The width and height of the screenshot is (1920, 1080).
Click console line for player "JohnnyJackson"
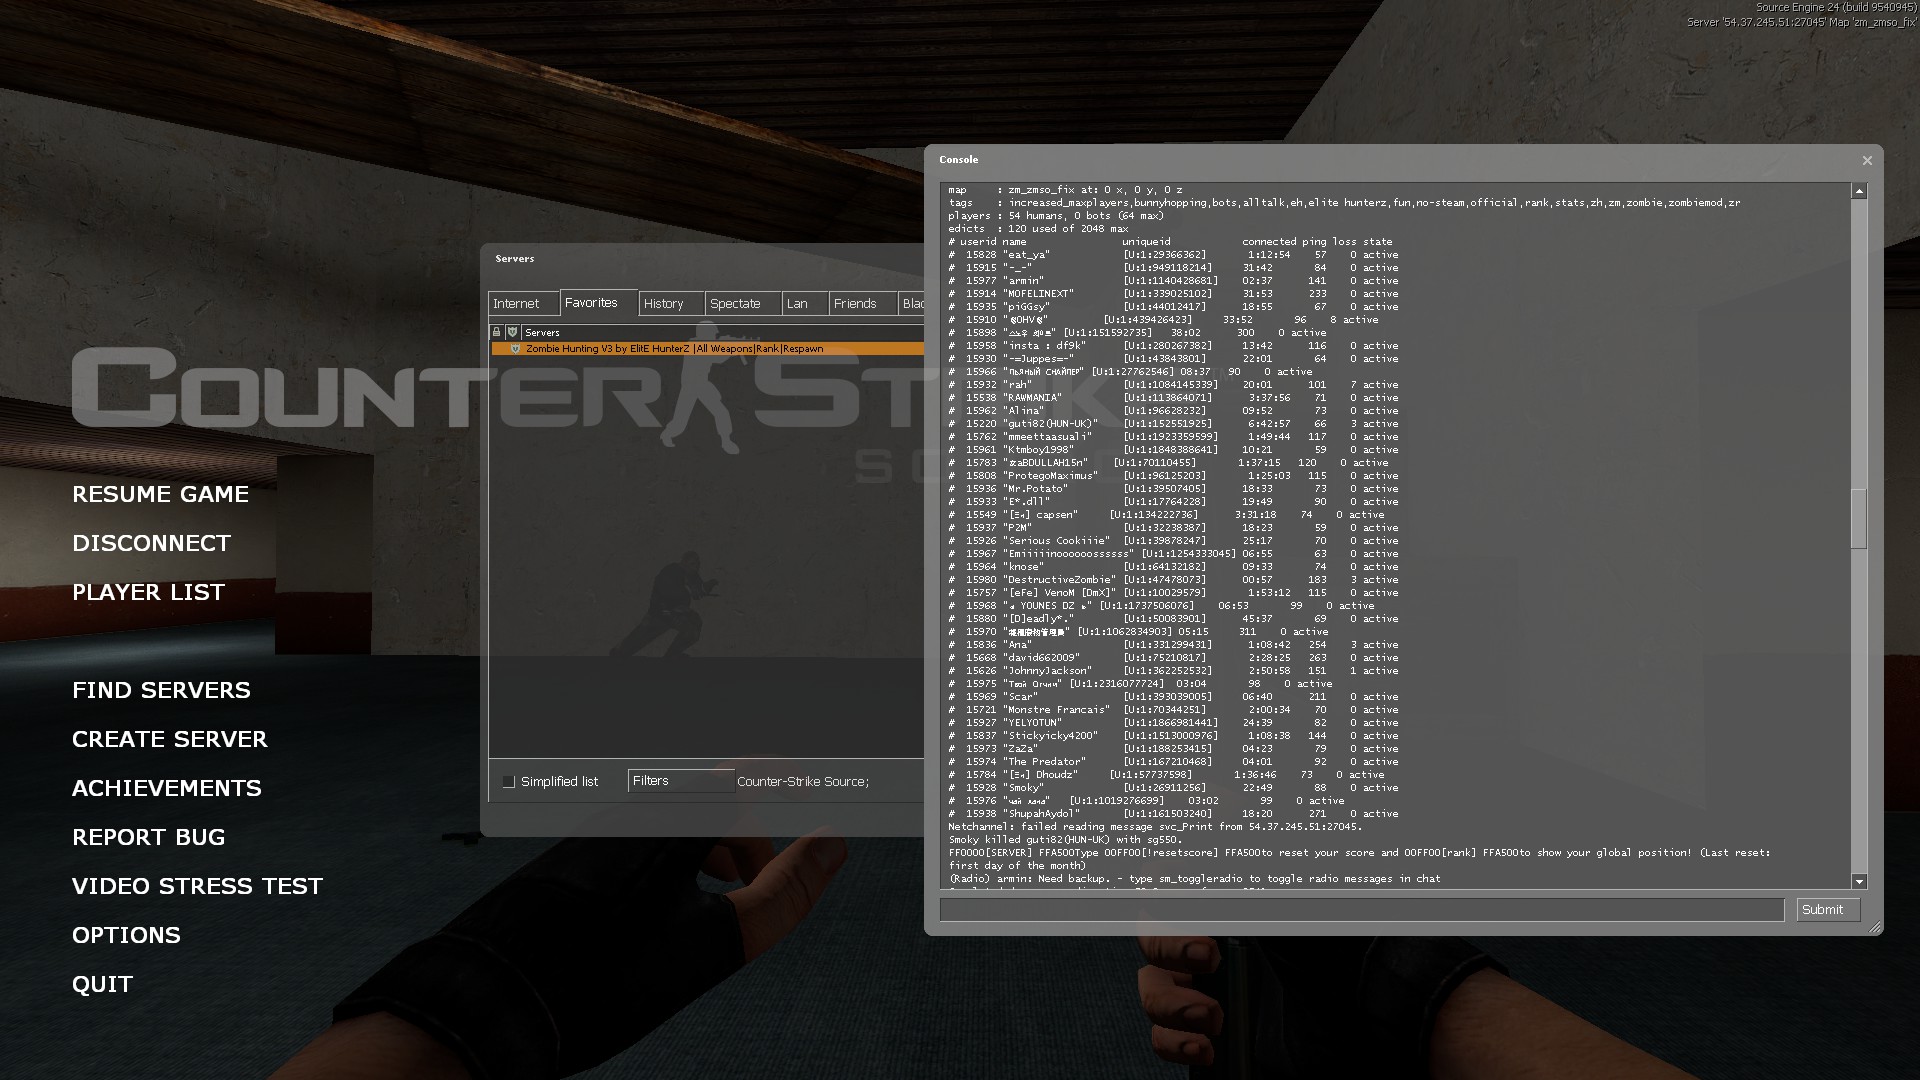click(x=1173, y=671)
